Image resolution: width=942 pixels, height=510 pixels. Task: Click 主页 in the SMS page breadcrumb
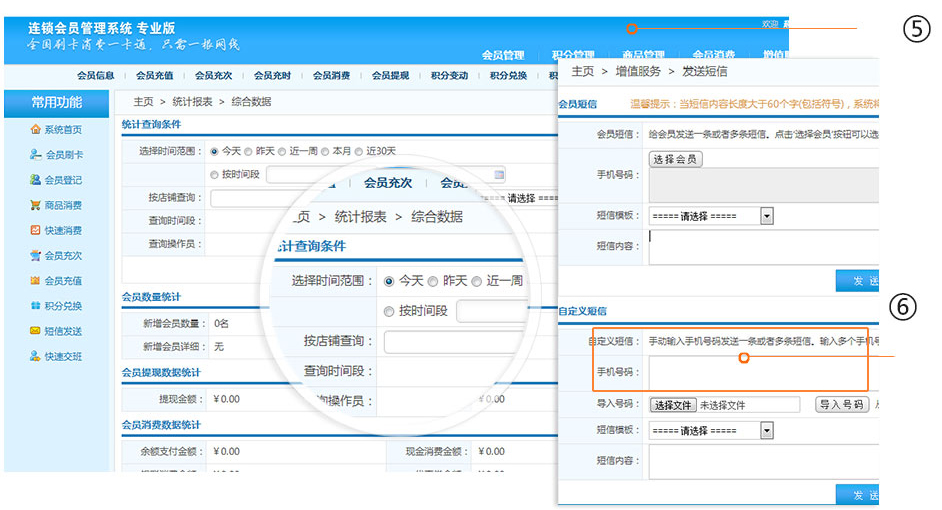pos(582,71)
